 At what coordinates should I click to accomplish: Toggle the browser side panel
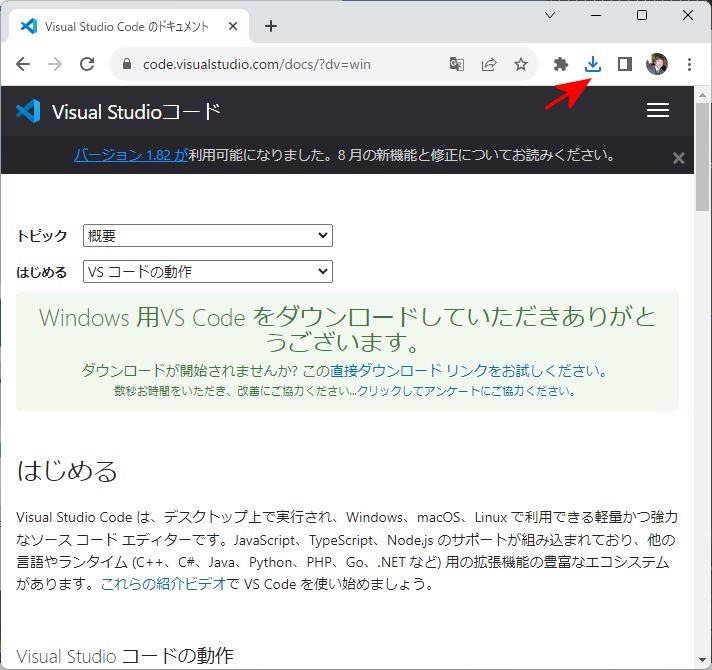pyautogui.click(x=625, y=64)
